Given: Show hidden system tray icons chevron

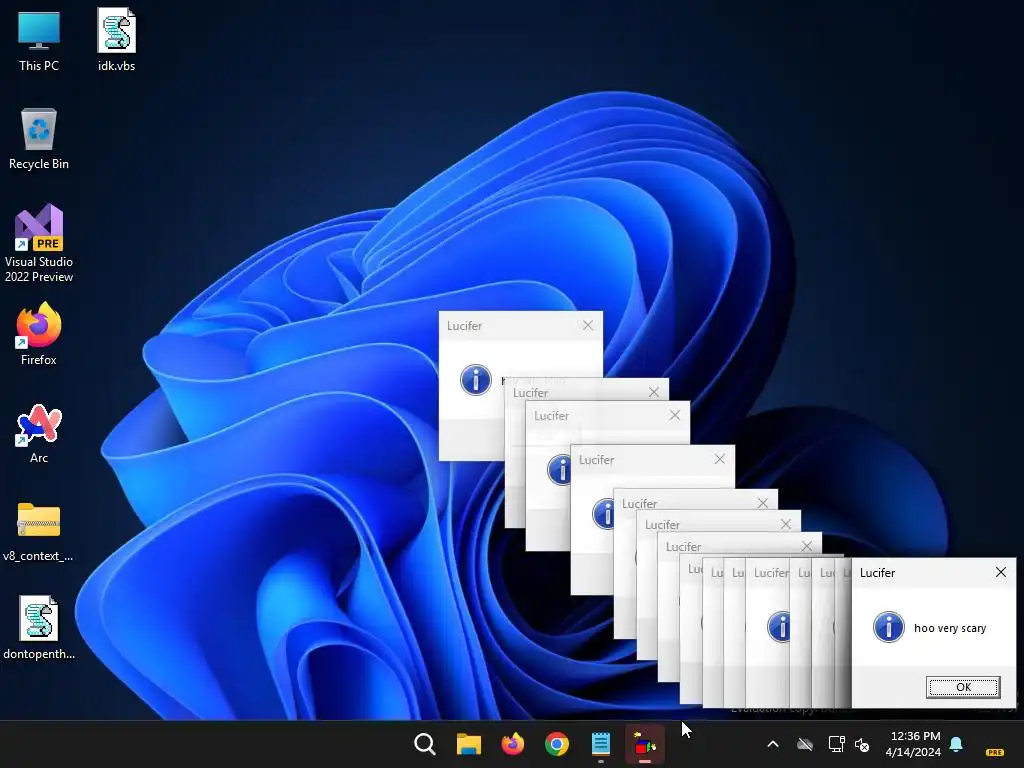Looking at the screenshot, I should (773, 744).
